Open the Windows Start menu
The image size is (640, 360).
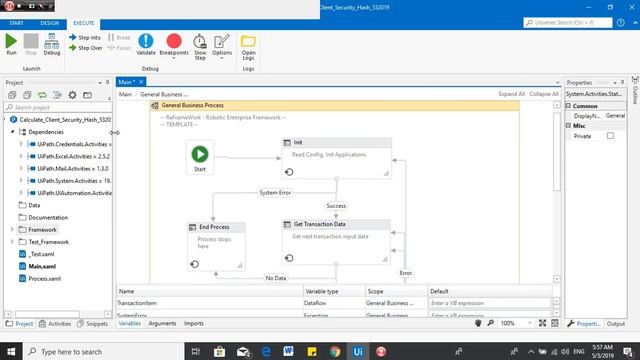11,351
